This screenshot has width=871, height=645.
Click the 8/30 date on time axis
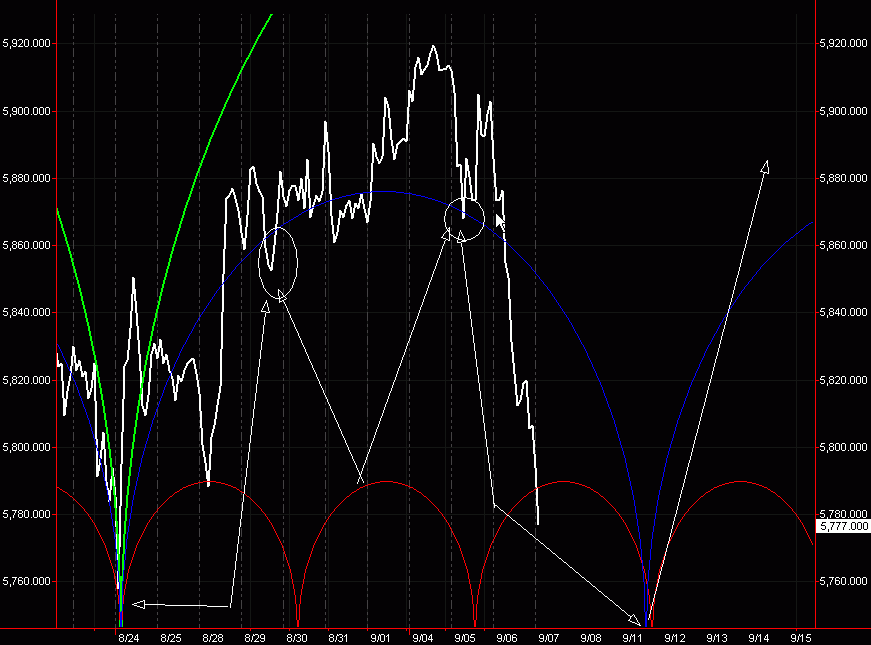pyautogui.click(x=297, y=638)
